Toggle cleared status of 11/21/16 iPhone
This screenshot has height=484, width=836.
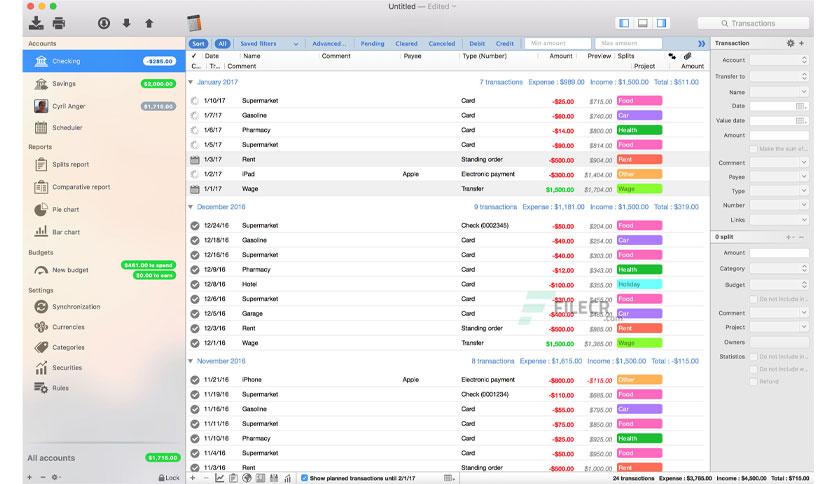[195, 380]
